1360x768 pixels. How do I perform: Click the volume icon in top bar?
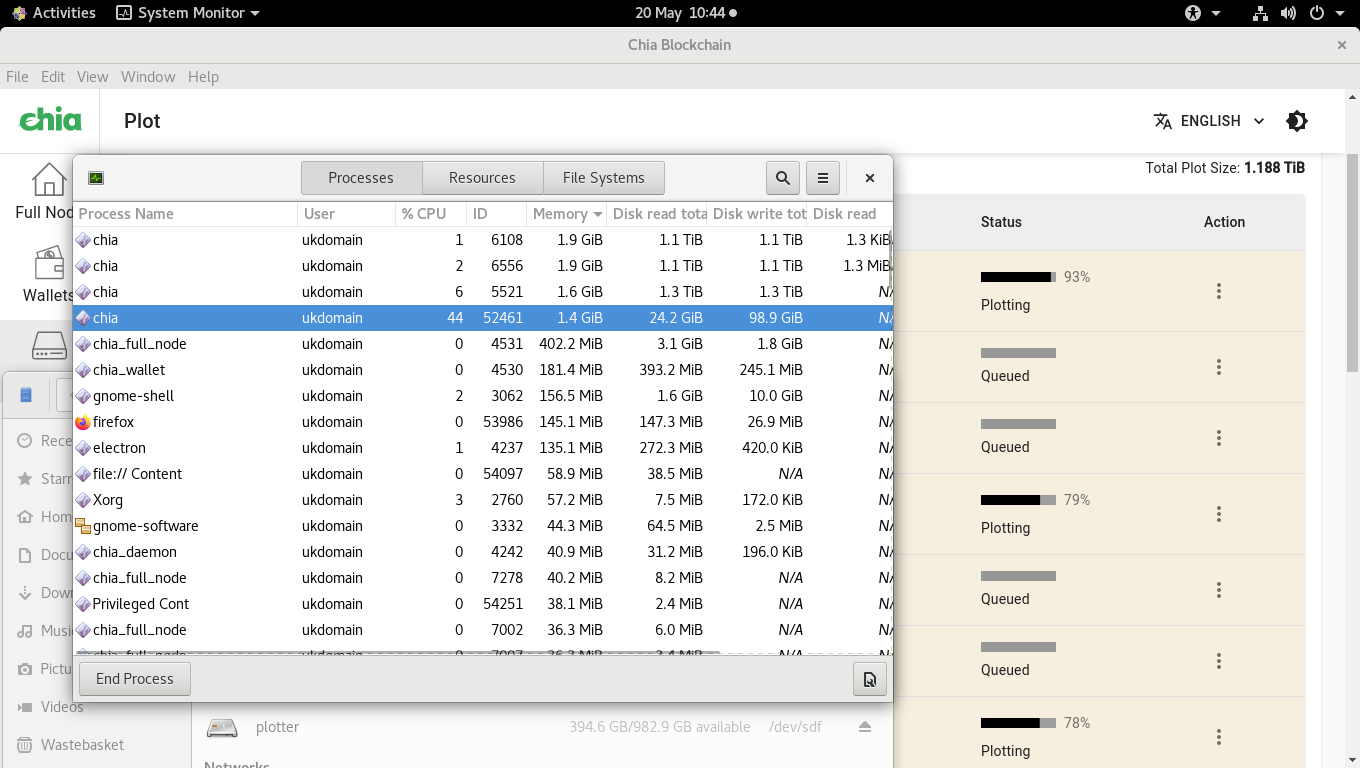1288,13
